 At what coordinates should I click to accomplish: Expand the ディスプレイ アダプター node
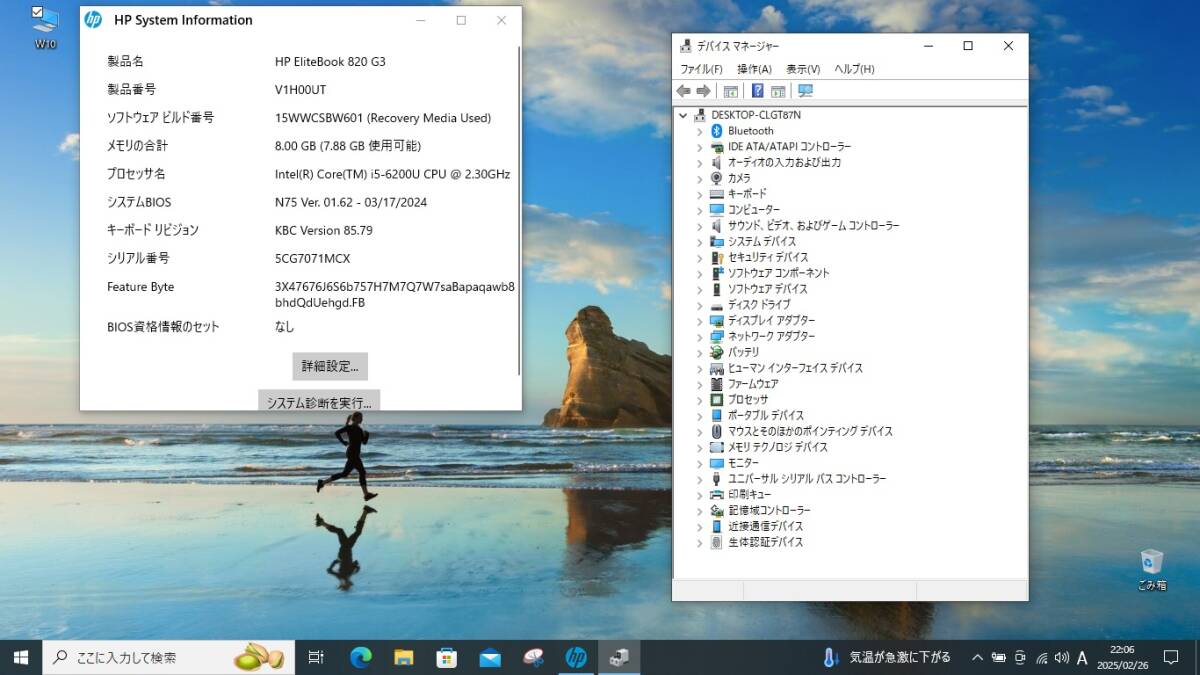[x=700, y=321]
